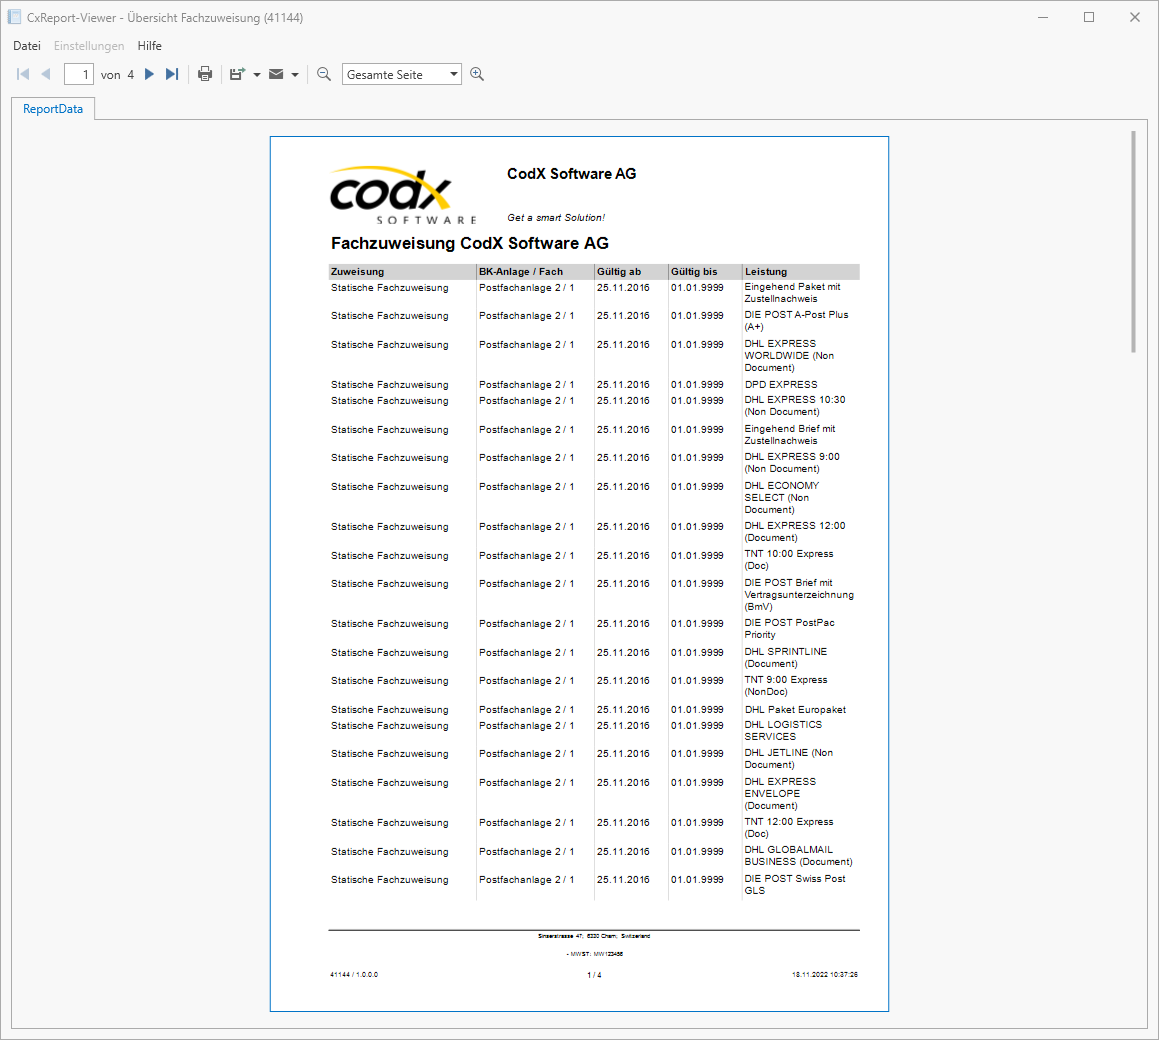
Task: Open the Einstellungen menu
Action: [x=89, y=46]
